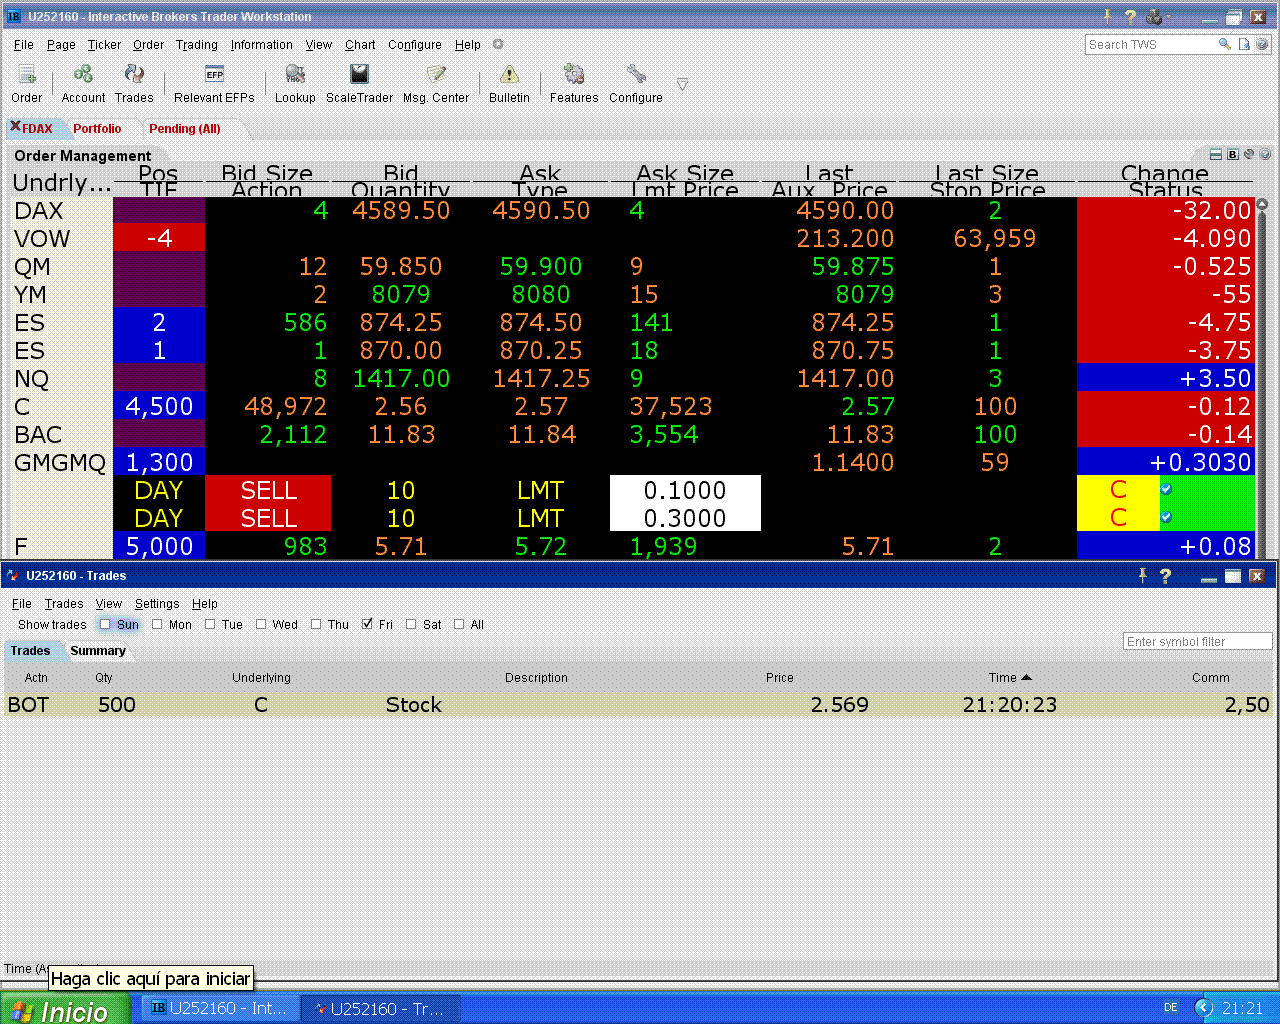Viewport: 1280px width, 1024px height.
Task: Pin the Trades window with its pin icon
Action: click(x=1142, y=575)
